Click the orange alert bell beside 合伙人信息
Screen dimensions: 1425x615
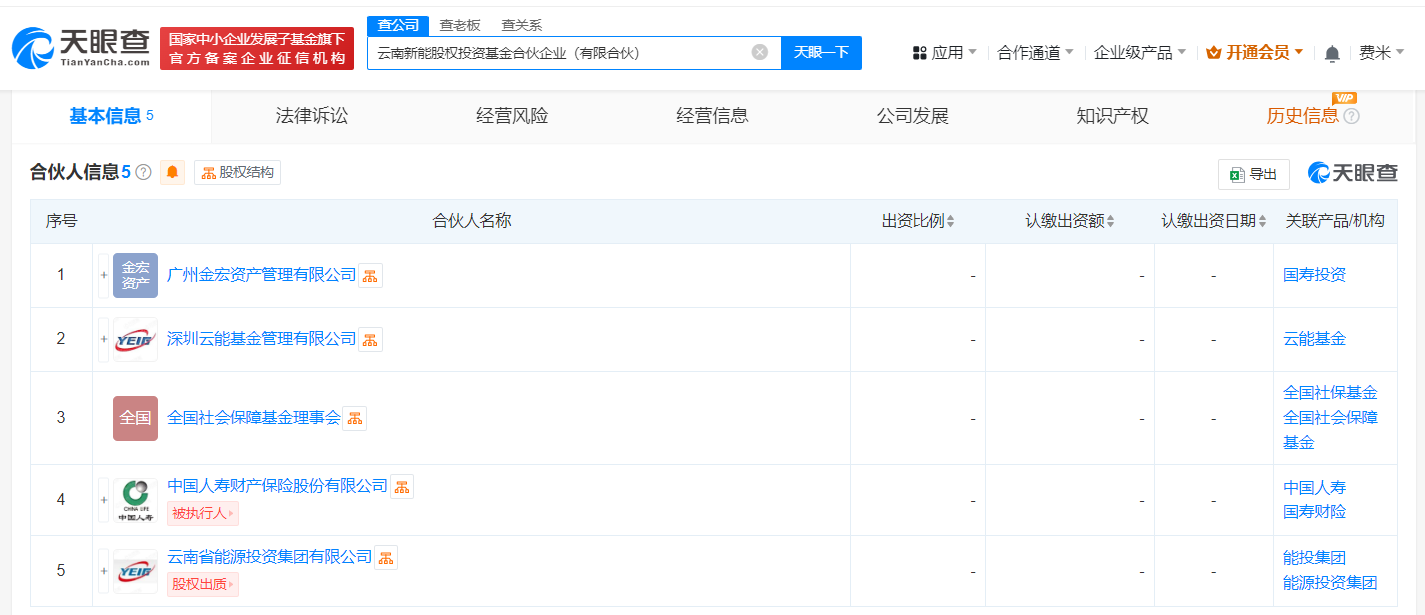coord(172,172)
